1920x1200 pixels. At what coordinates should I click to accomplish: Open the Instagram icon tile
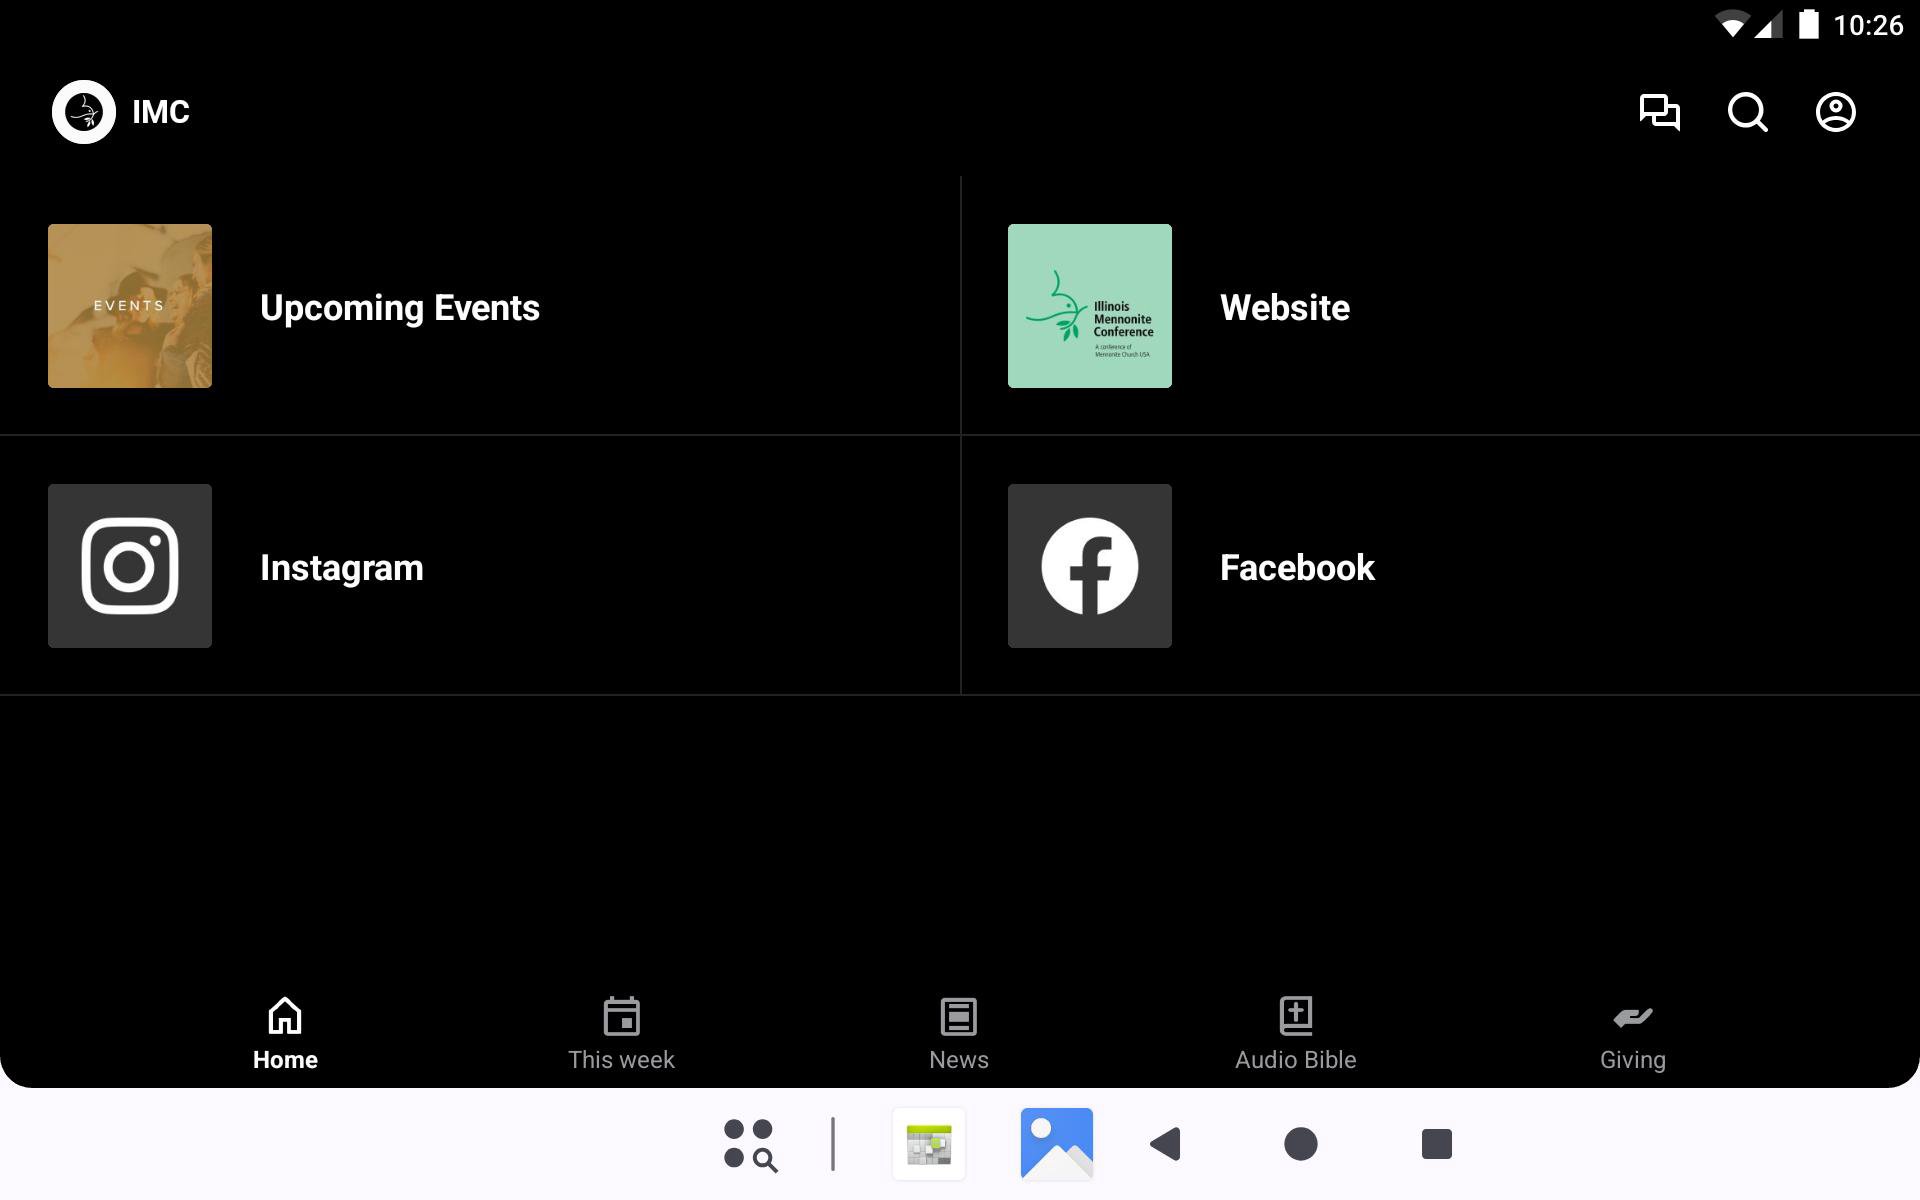click(130, 566)
